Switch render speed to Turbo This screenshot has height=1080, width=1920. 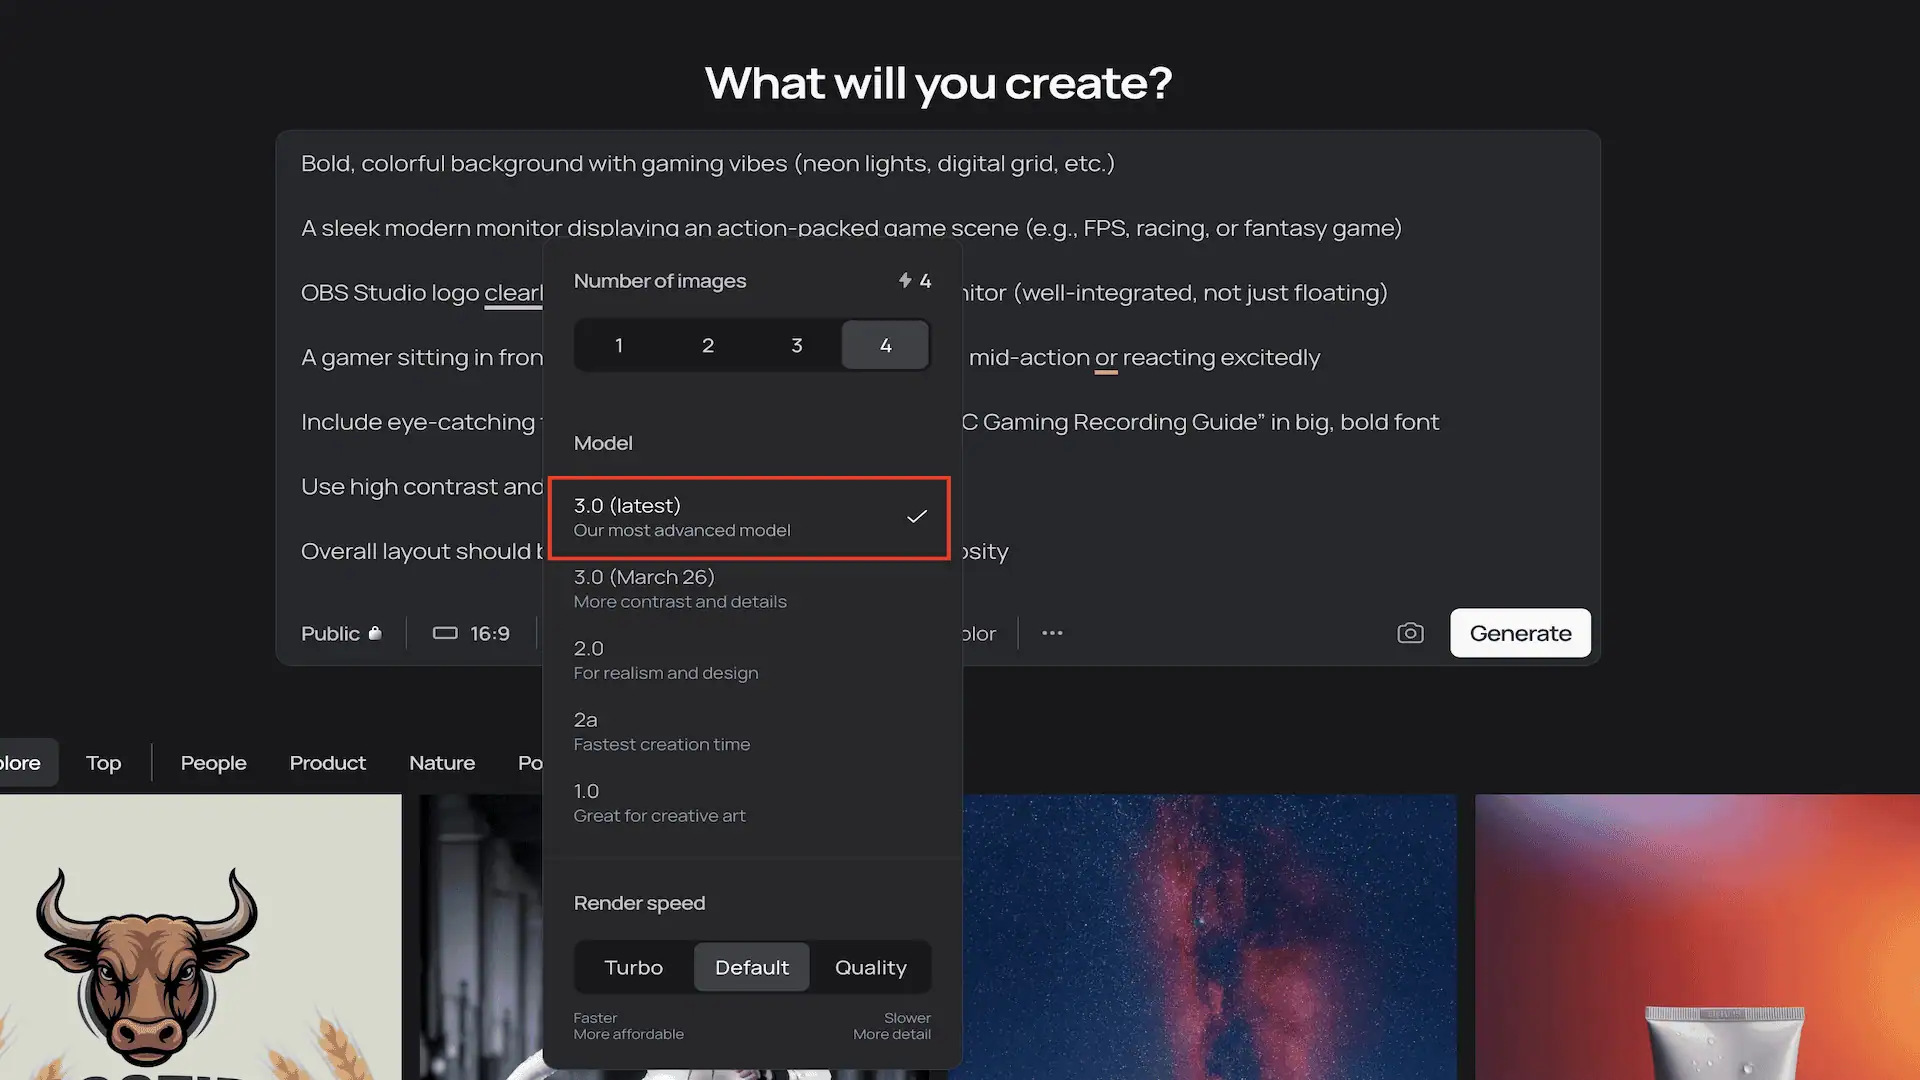click(634, 967)
